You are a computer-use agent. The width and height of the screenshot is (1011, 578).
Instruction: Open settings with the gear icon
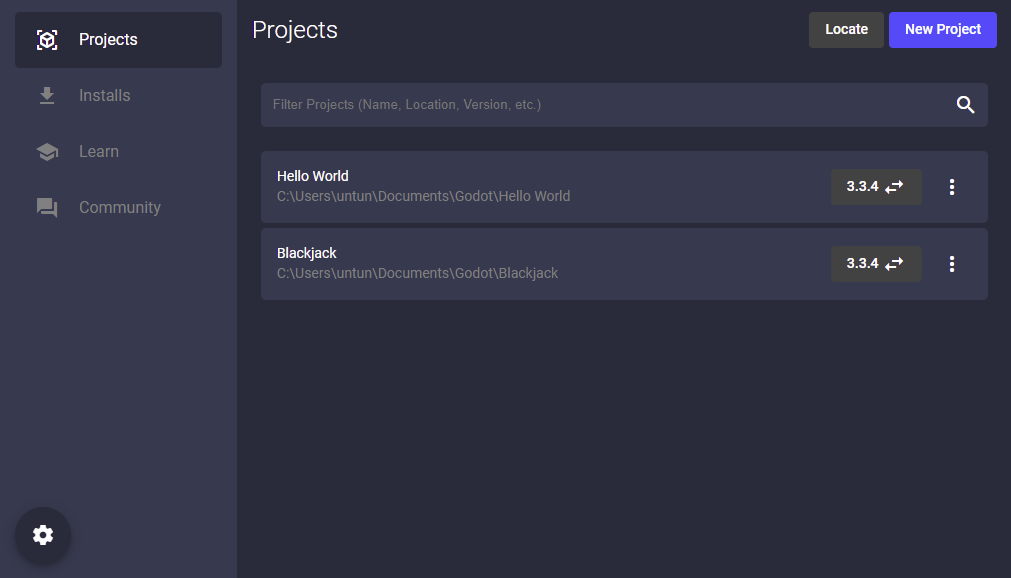[43, 535]
